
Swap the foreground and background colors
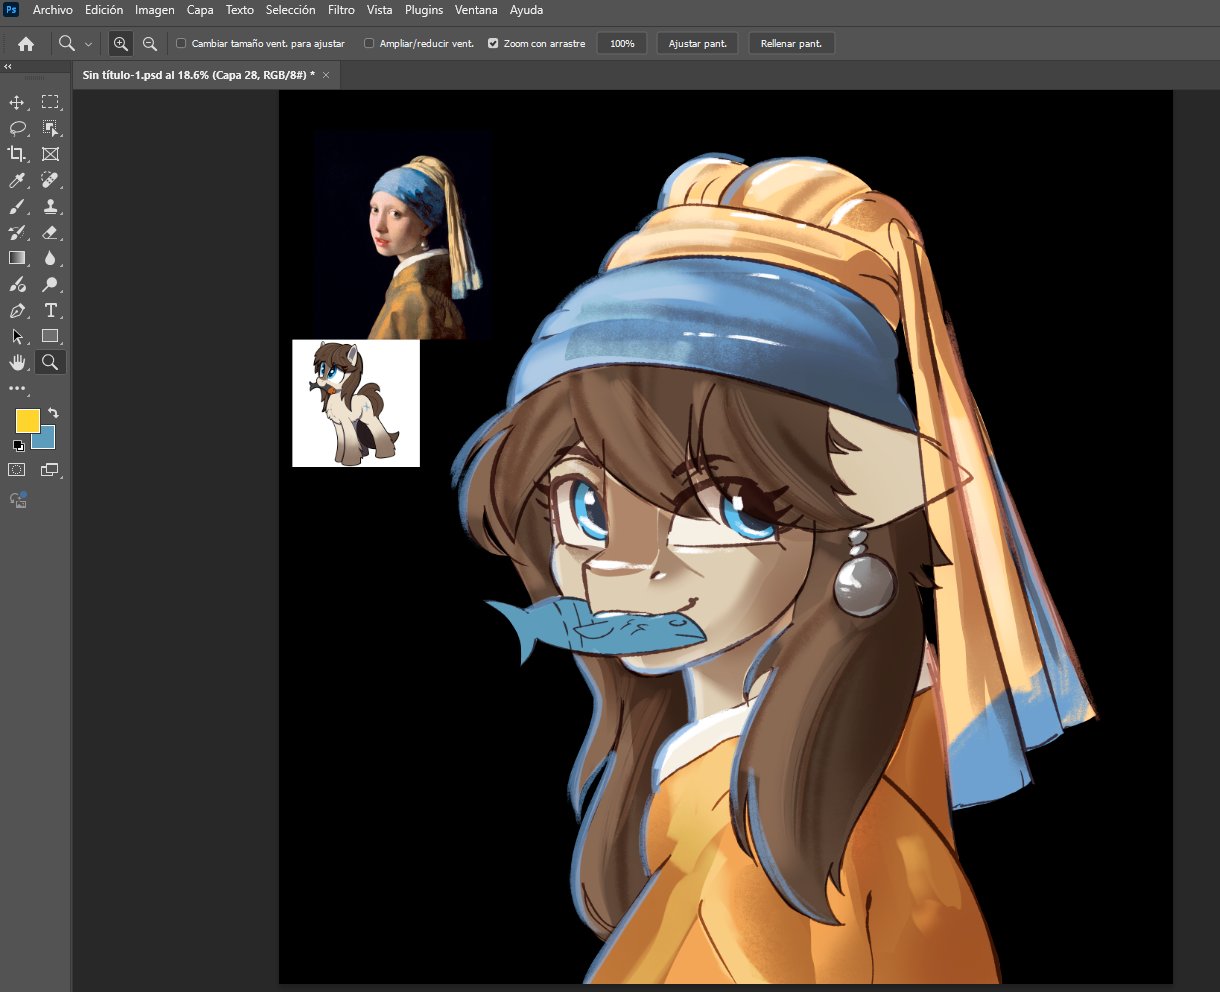tap(53, 412)
